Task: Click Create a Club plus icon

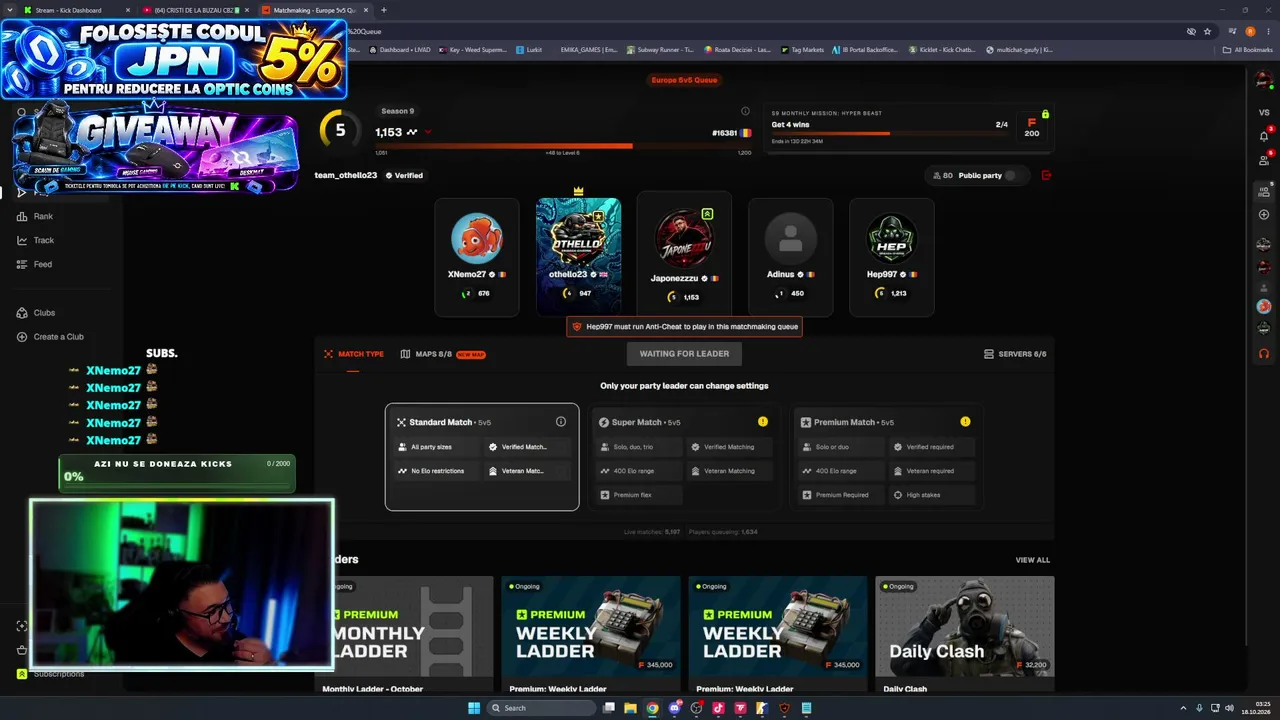Action: [x=22, y=337]
